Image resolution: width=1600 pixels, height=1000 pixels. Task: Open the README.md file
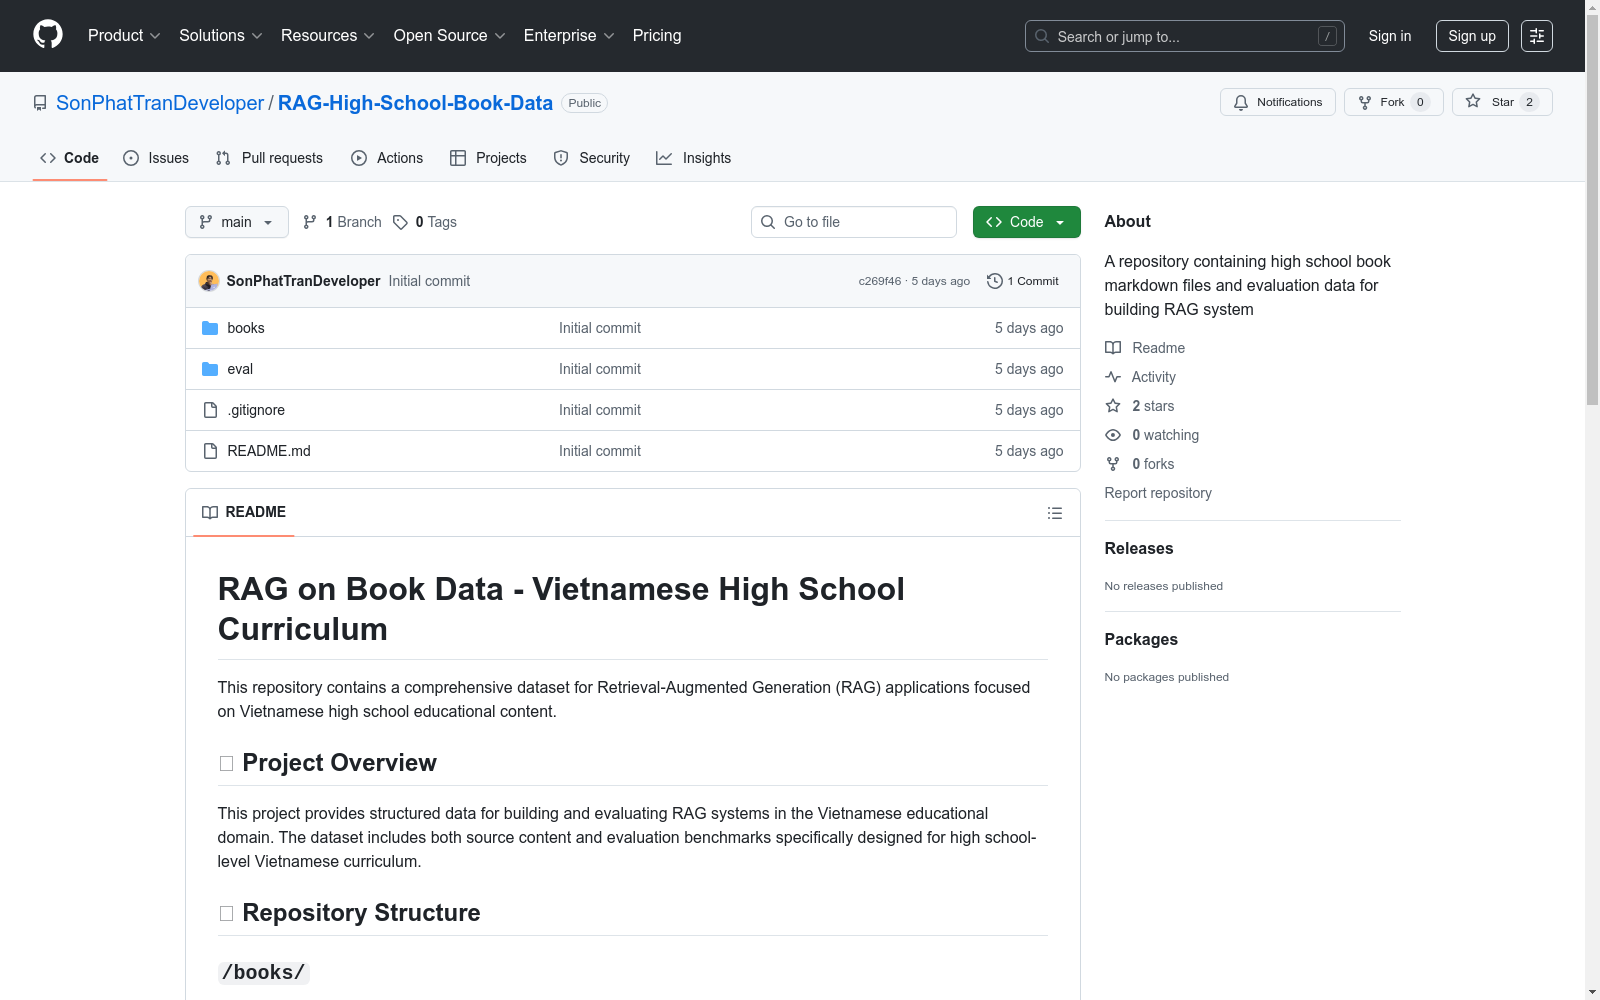pyautogui.click(x=269, y=451)
